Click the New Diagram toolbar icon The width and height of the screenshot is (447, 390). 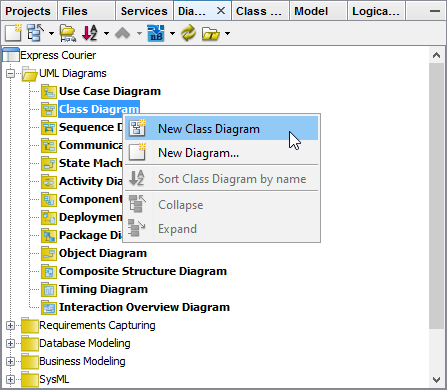(13, 33)
